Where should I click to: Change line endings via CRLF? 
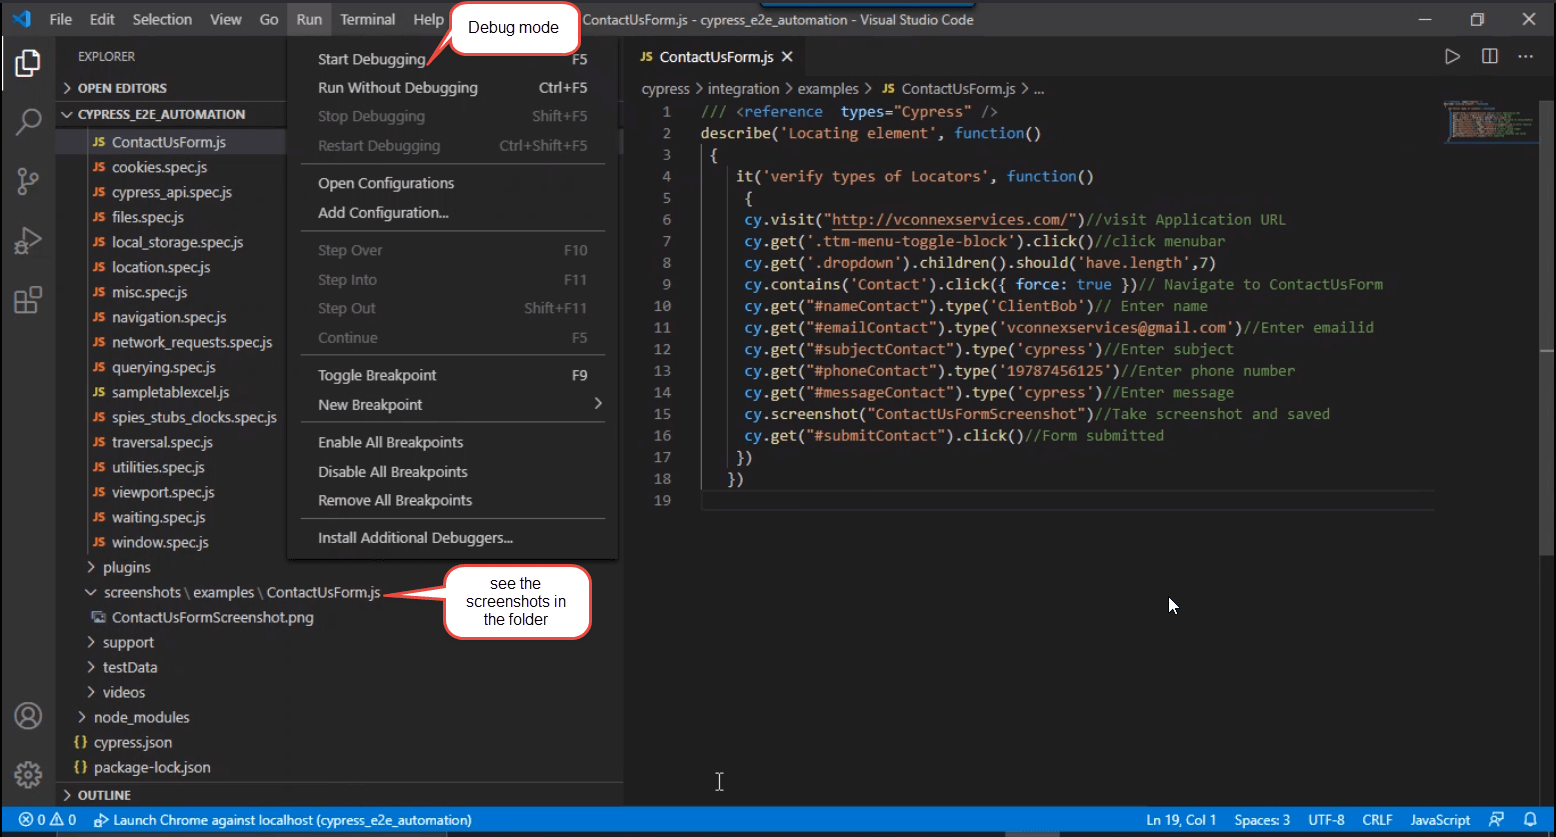[1377, 820]
